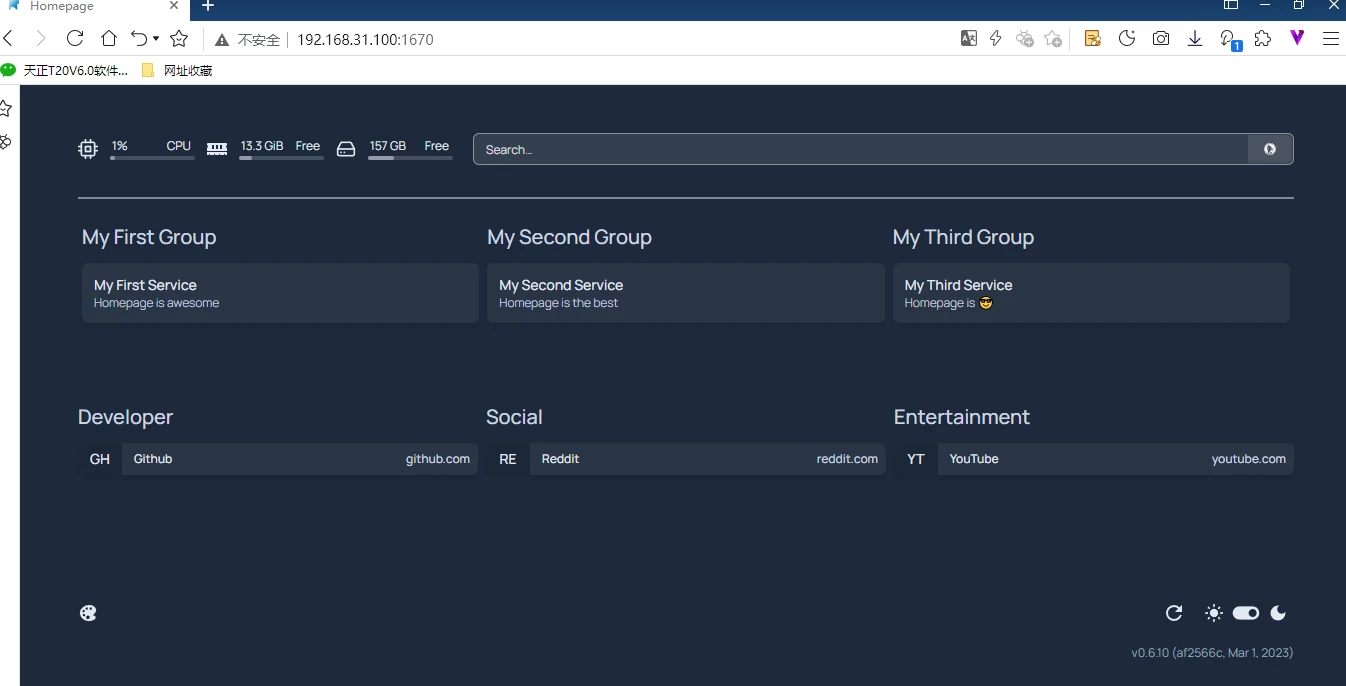Click the sidebar favorites star icon
Screen dimensions: 1346x686
pos(5,108)
